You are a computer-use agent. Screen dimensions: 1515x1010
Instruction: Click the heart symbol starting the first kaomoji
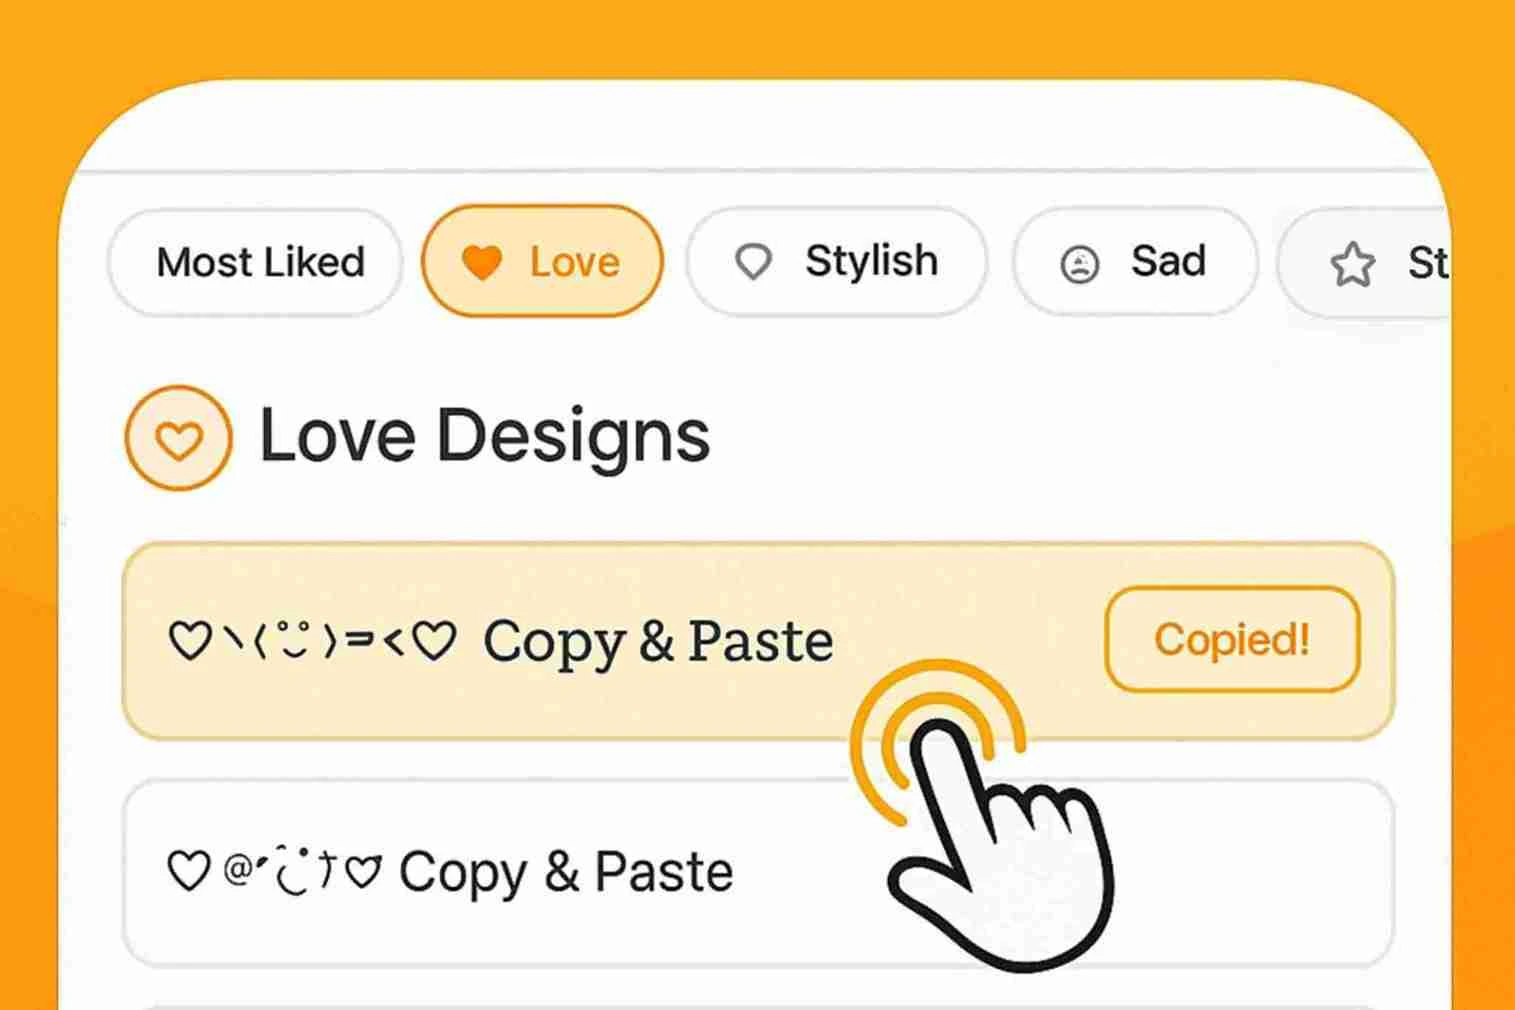coord(191,640)
